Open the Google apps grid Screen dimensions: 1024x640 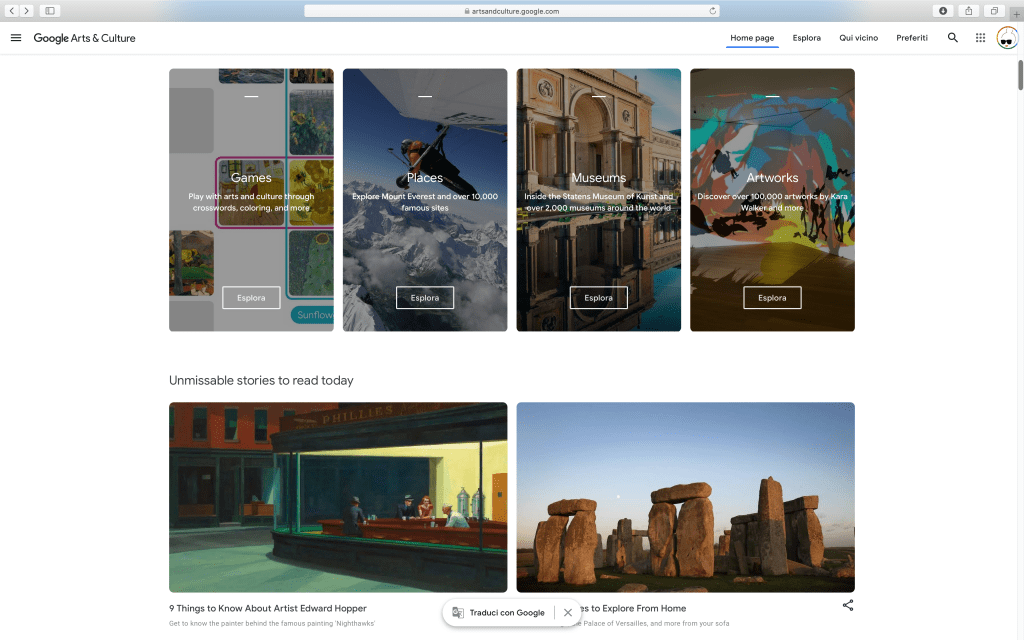(980, 38)
